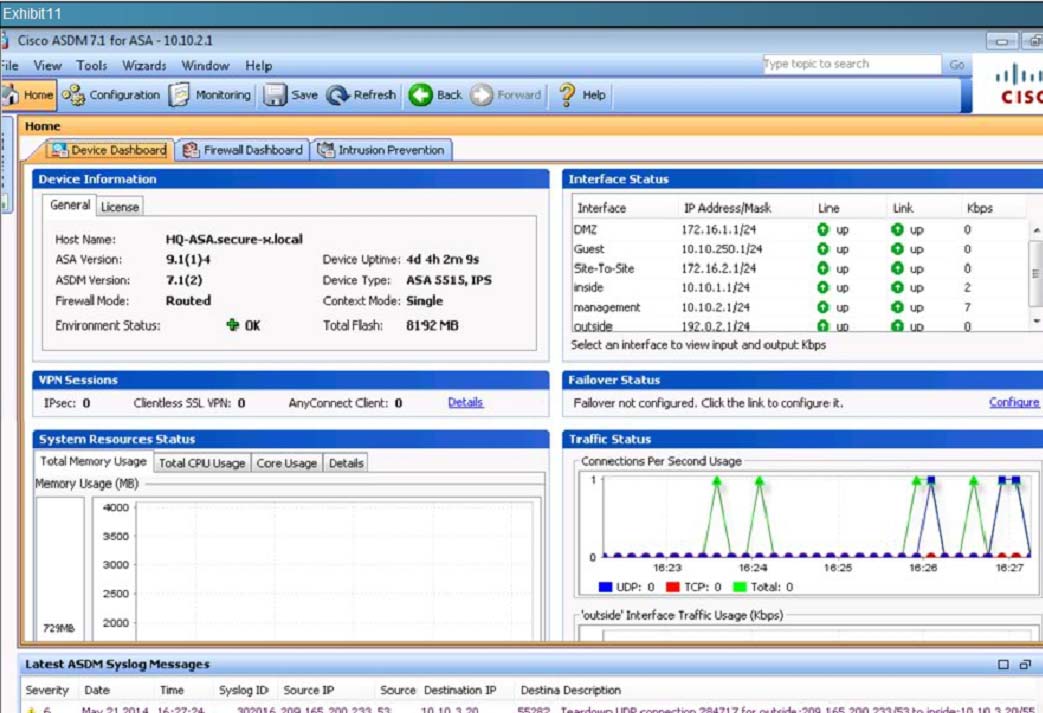This screenshot has width=1043, height=713.
Task: Open the Tools menu
Action: point(91,65)
